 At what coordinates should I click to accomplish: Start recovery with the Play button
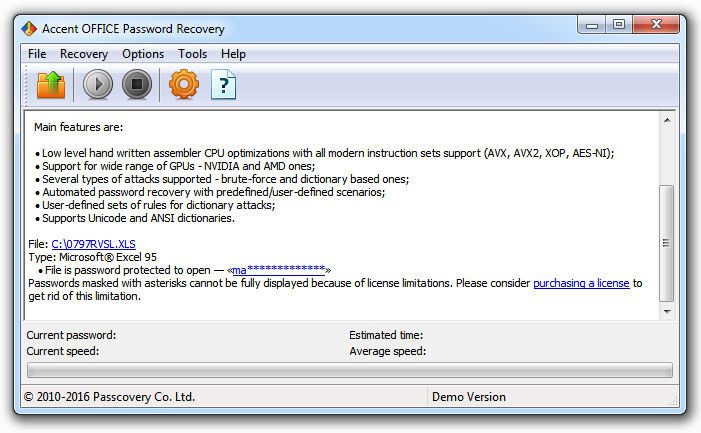[x=98, y=84]
